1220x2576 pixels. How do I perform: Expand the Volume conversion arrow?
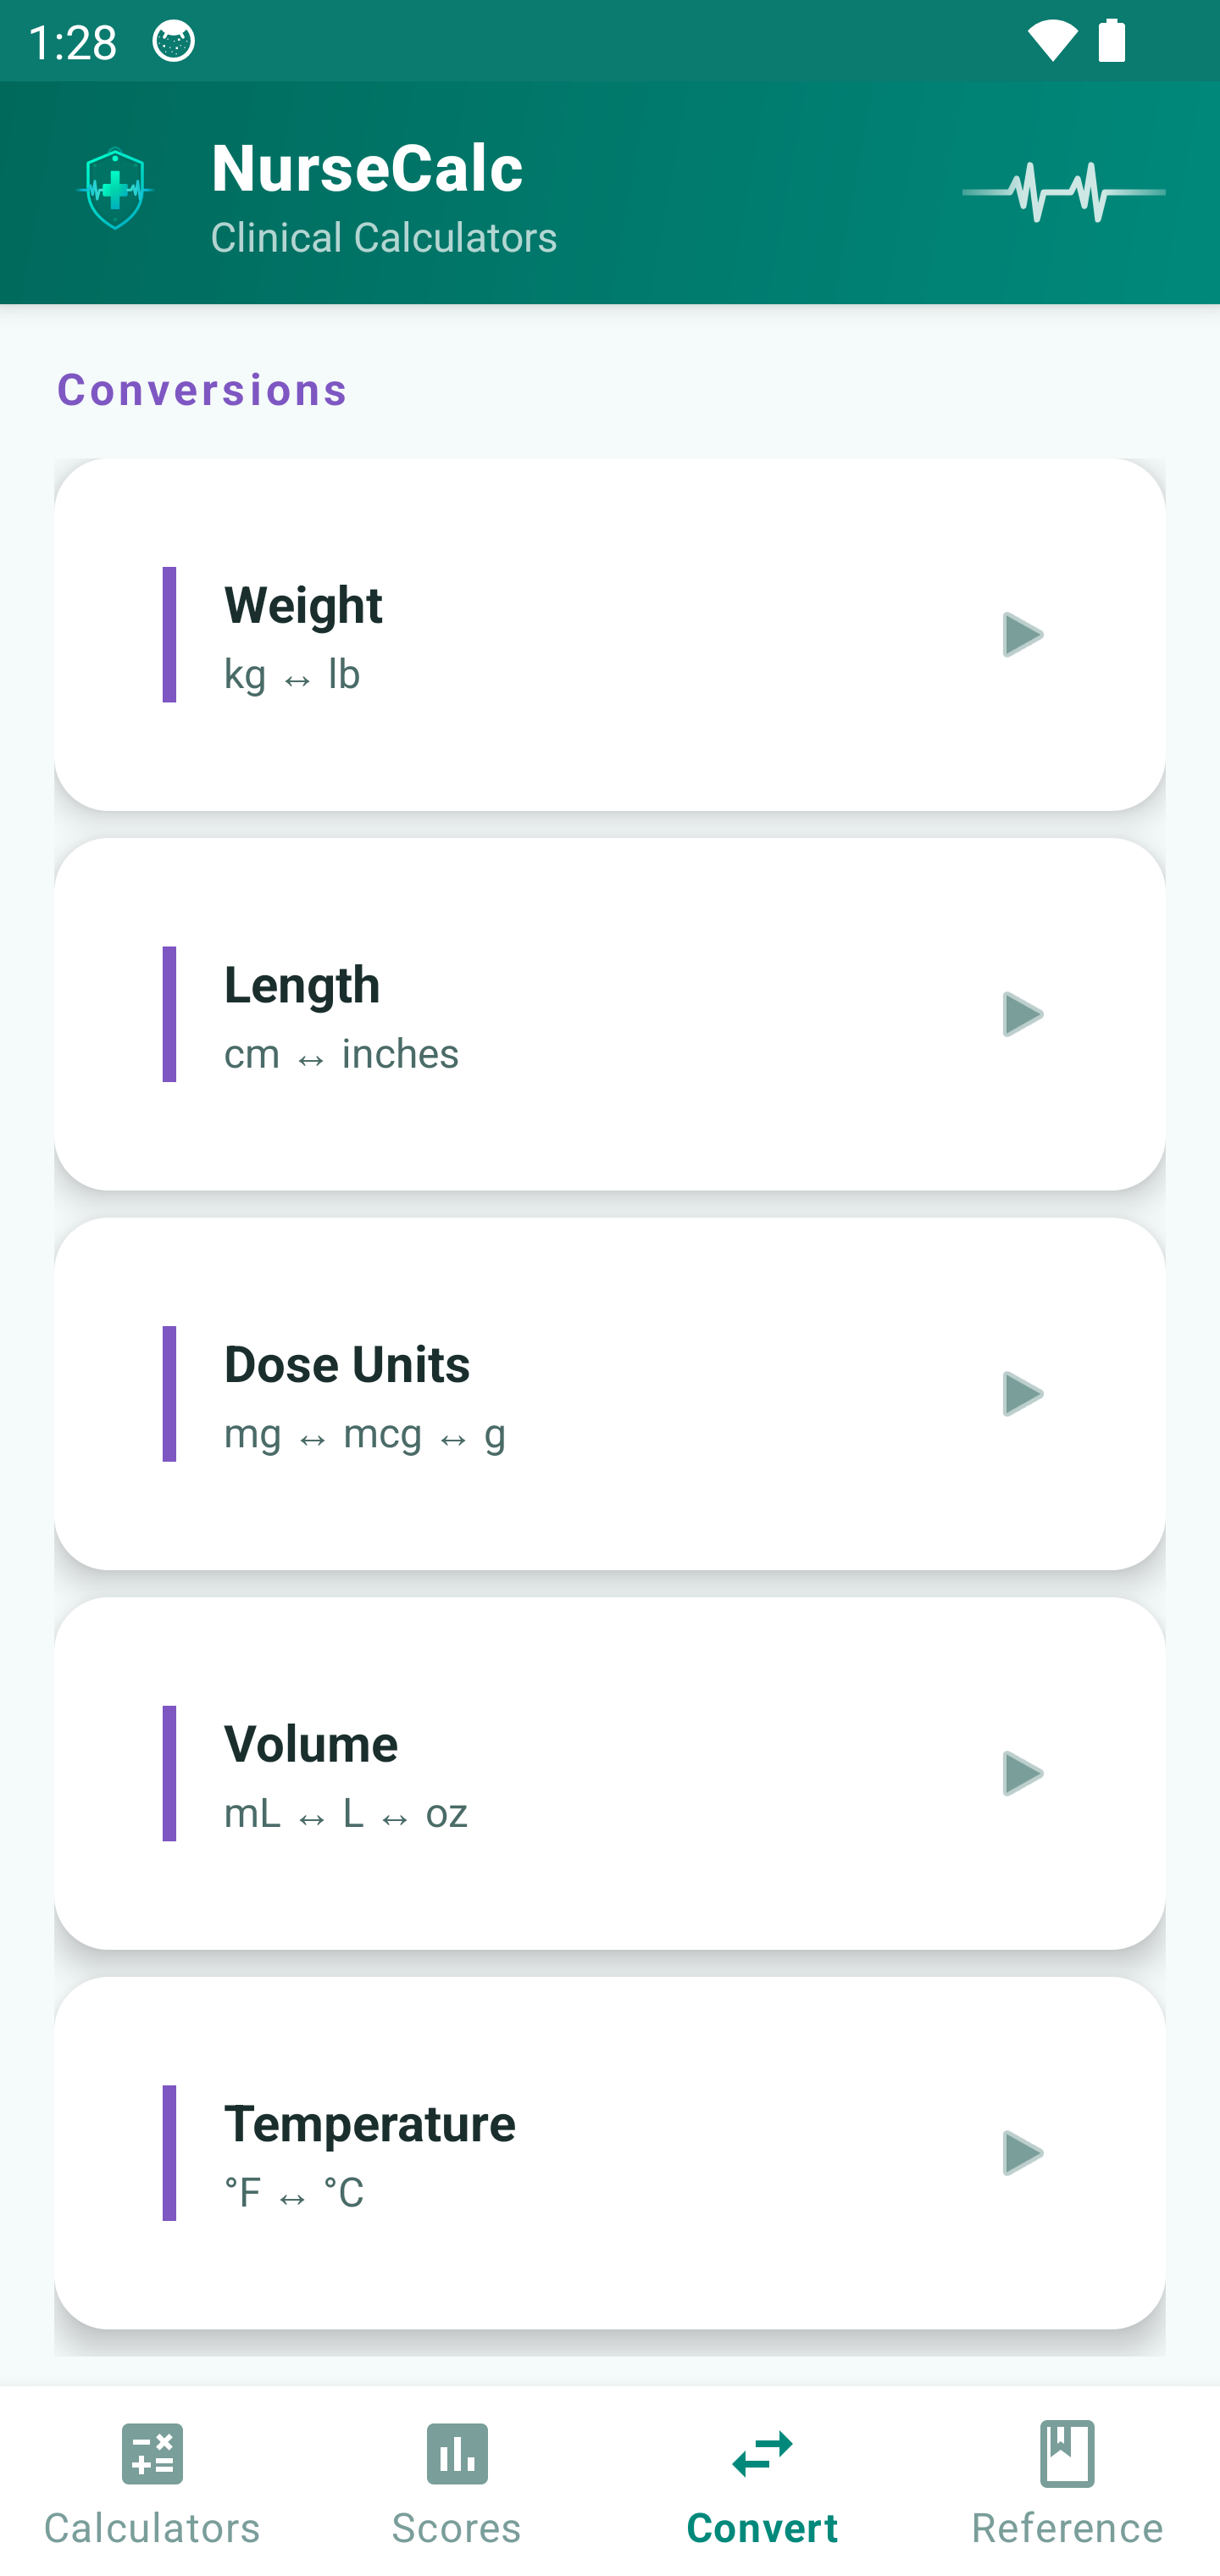tap(1021, 1773)
